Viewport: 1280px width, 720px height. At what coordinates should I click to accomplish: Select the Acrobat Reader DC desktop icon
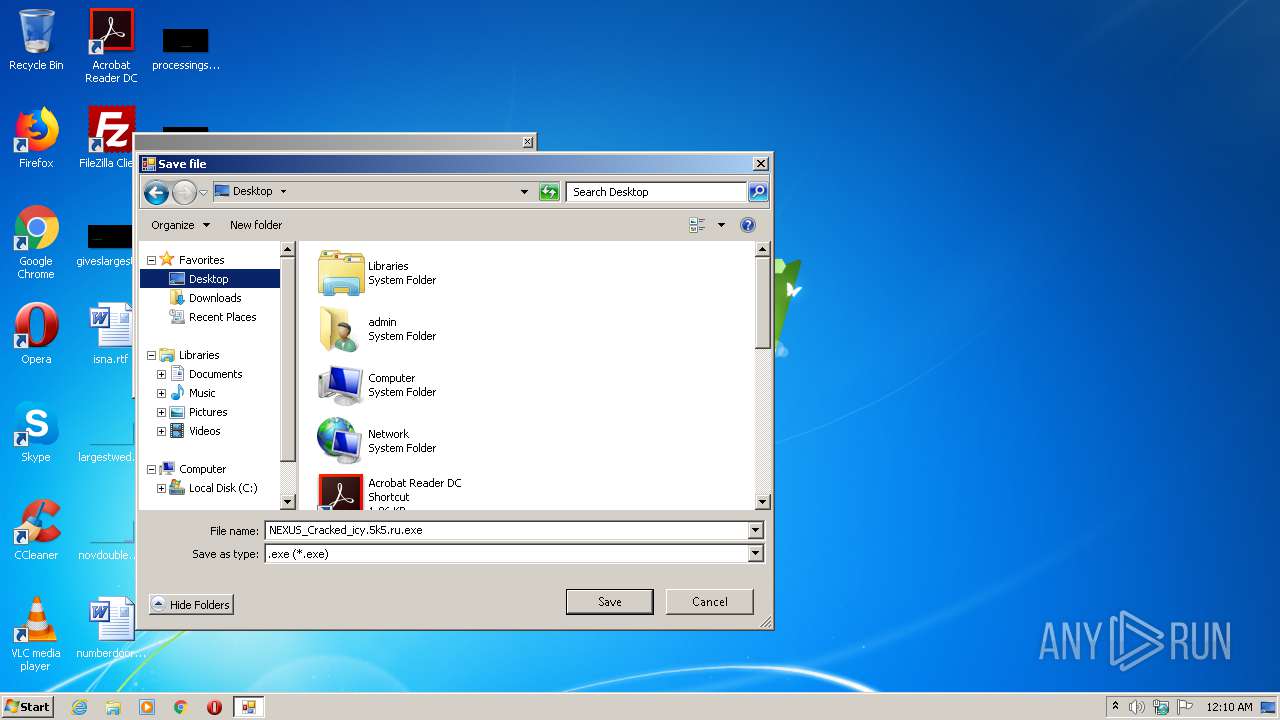coord(111,46)
